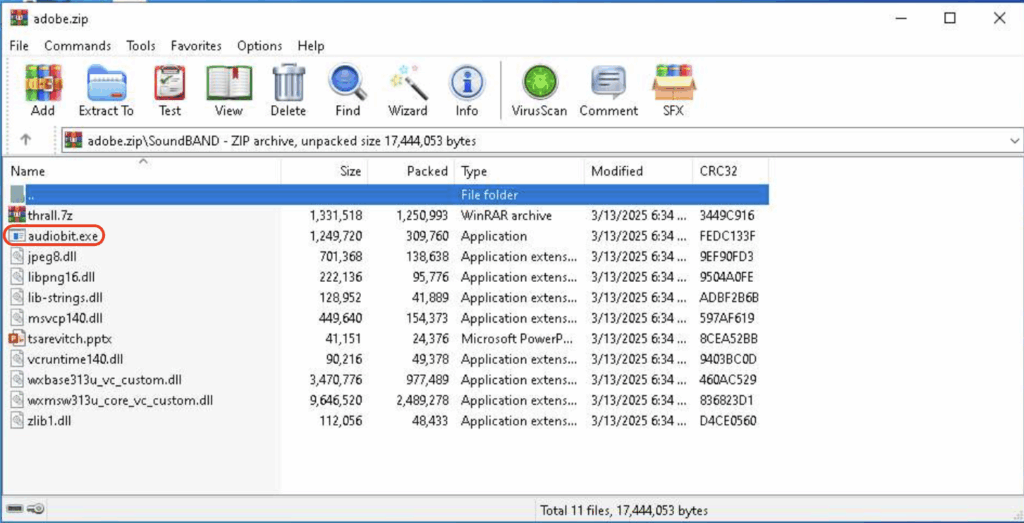The width and height of the screenshot is (1024, 523).
Task: Select the msvcp140.dll file name
Action: coord(65,319)
